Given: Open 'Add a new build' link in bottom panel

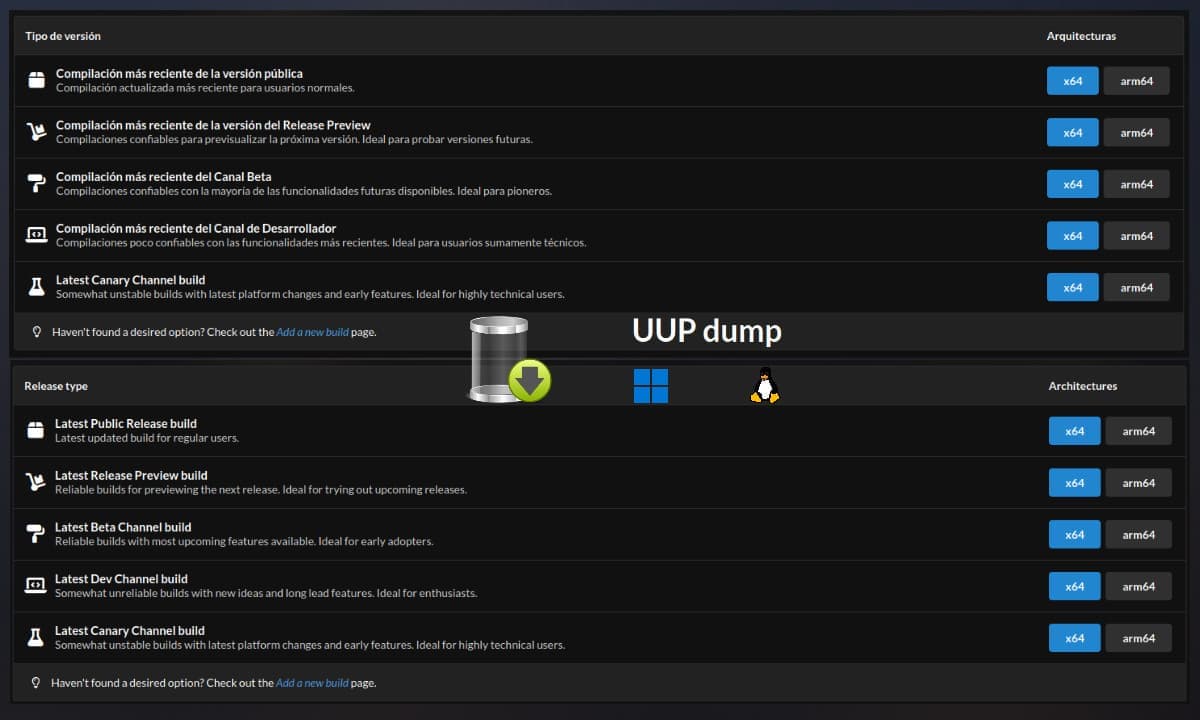Looking at the screenshot, I should (312, 684).
